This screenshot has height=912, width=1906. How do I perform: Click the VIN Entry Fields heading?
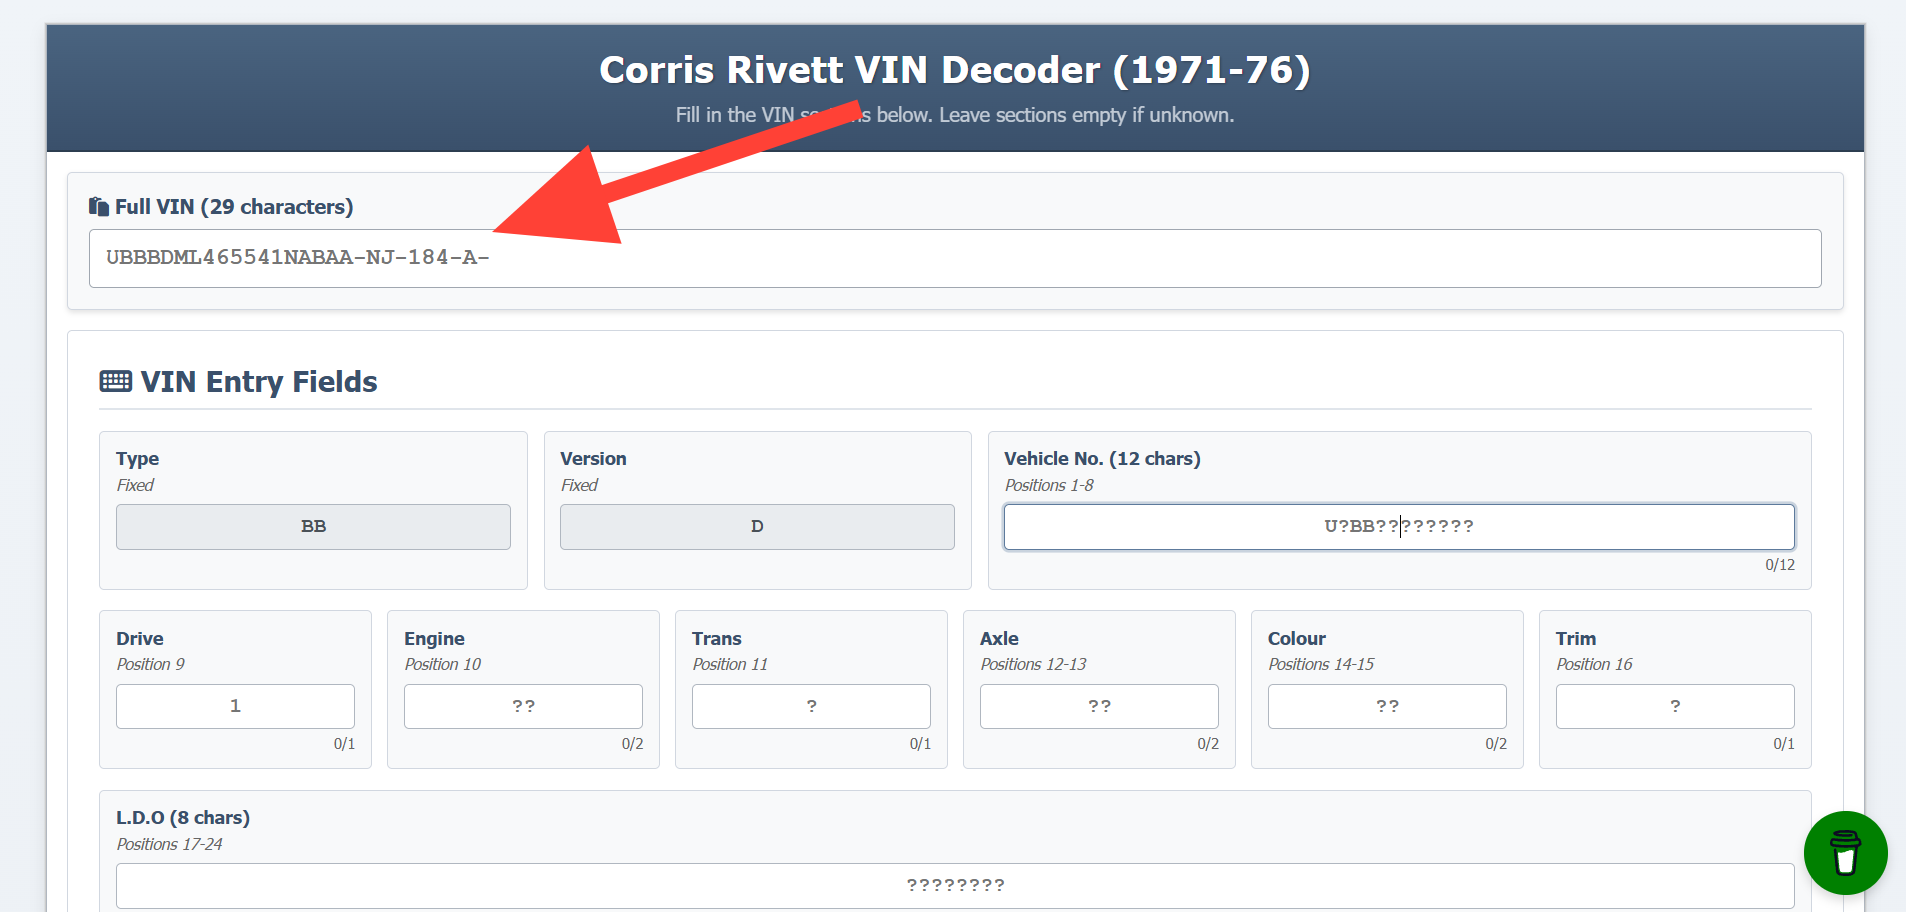click(258, 382)
